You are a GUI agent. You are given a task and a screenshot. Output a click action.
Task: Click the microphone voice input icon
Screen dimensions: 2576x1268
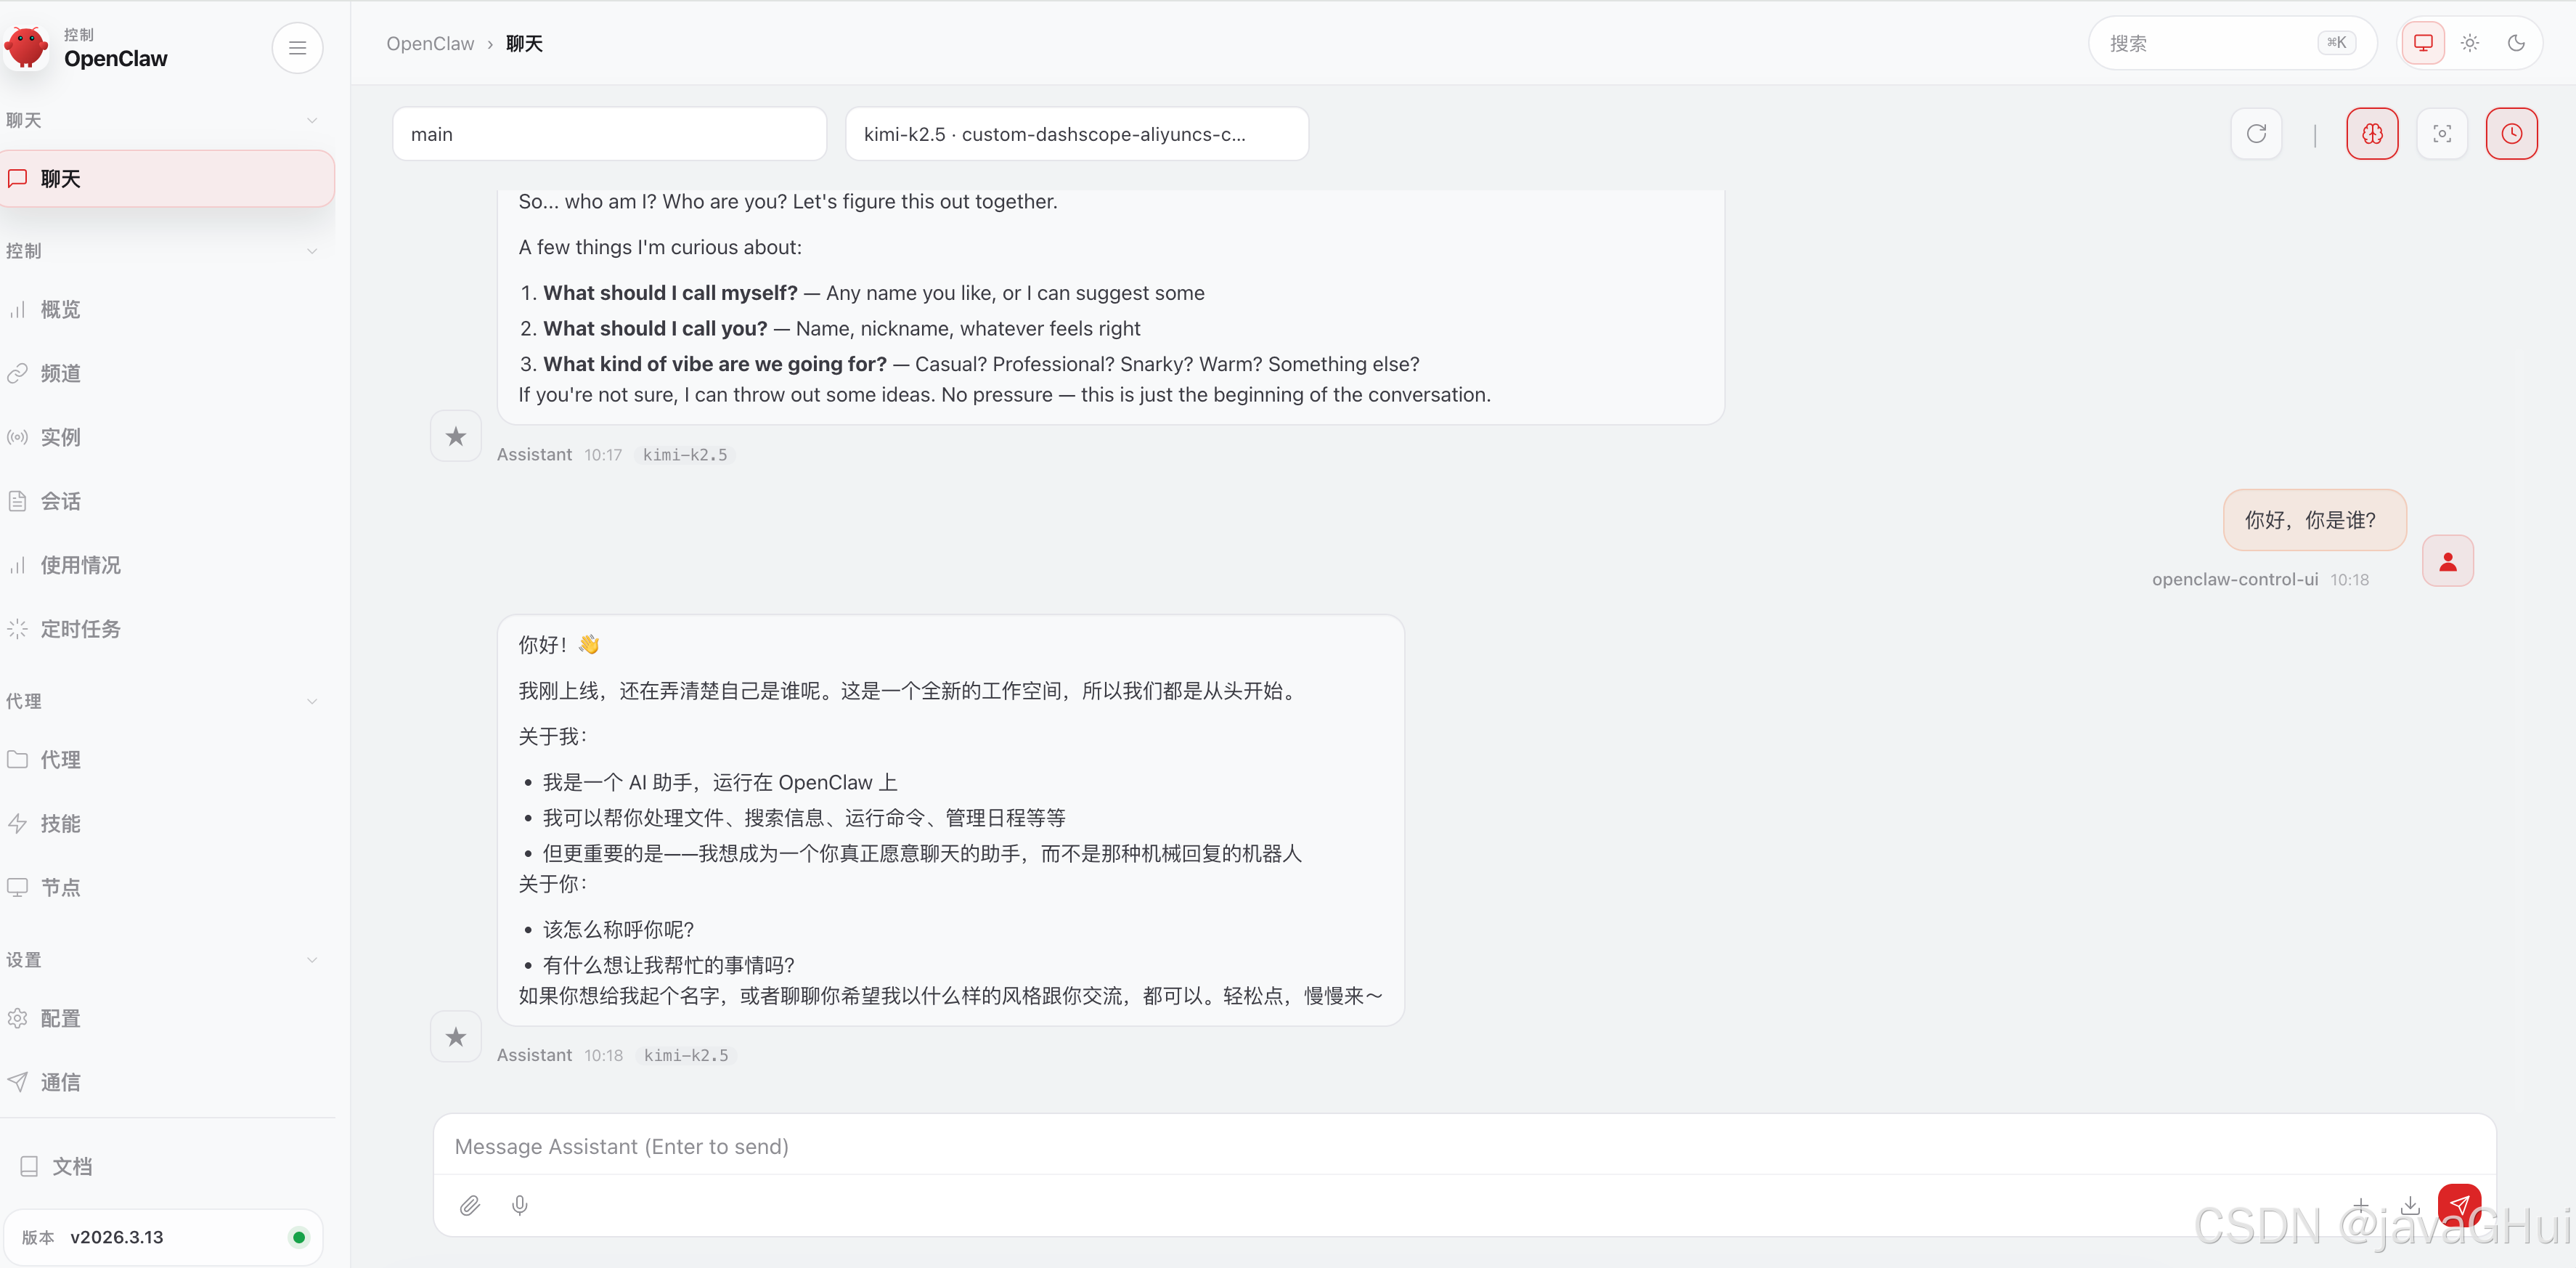[519, 1205]
